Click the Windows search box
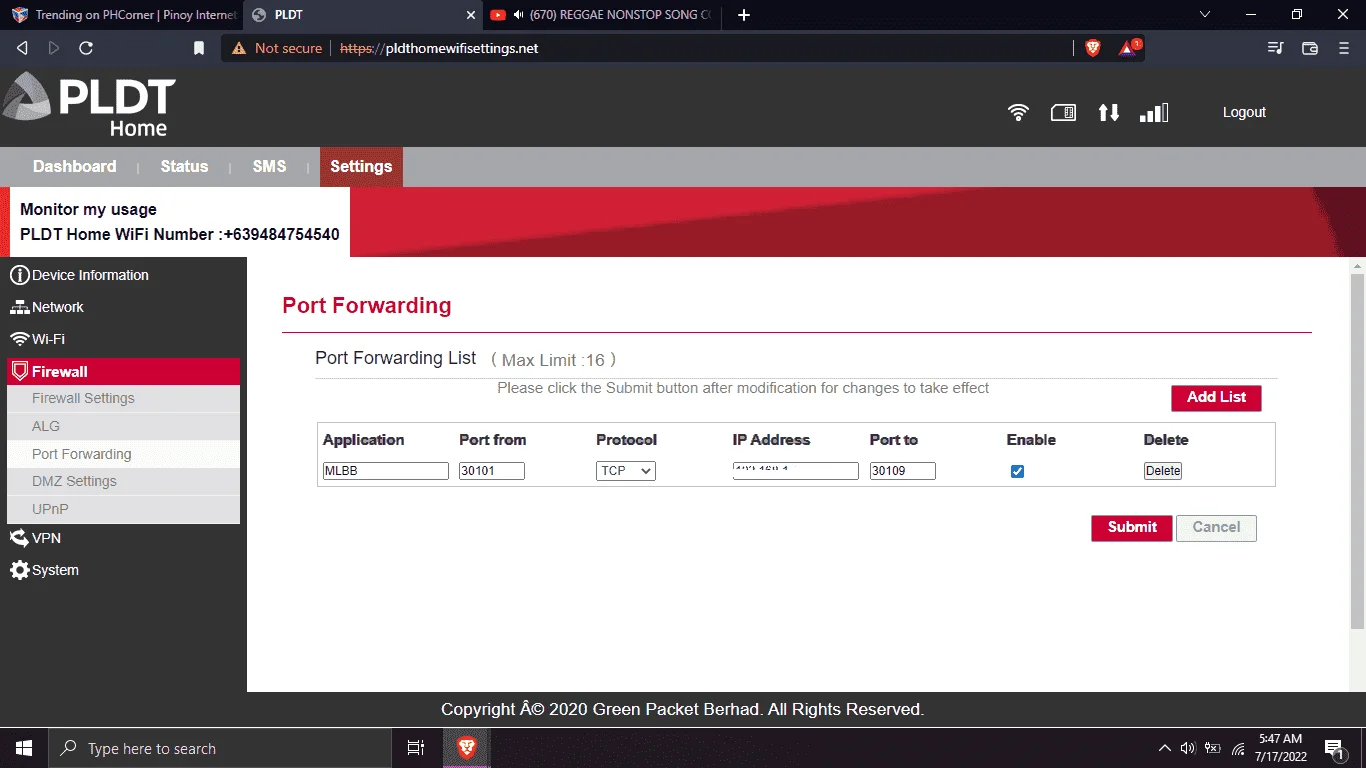This screenshot has width=1366, height=768. pyautogui.click(x=219, y=748)
